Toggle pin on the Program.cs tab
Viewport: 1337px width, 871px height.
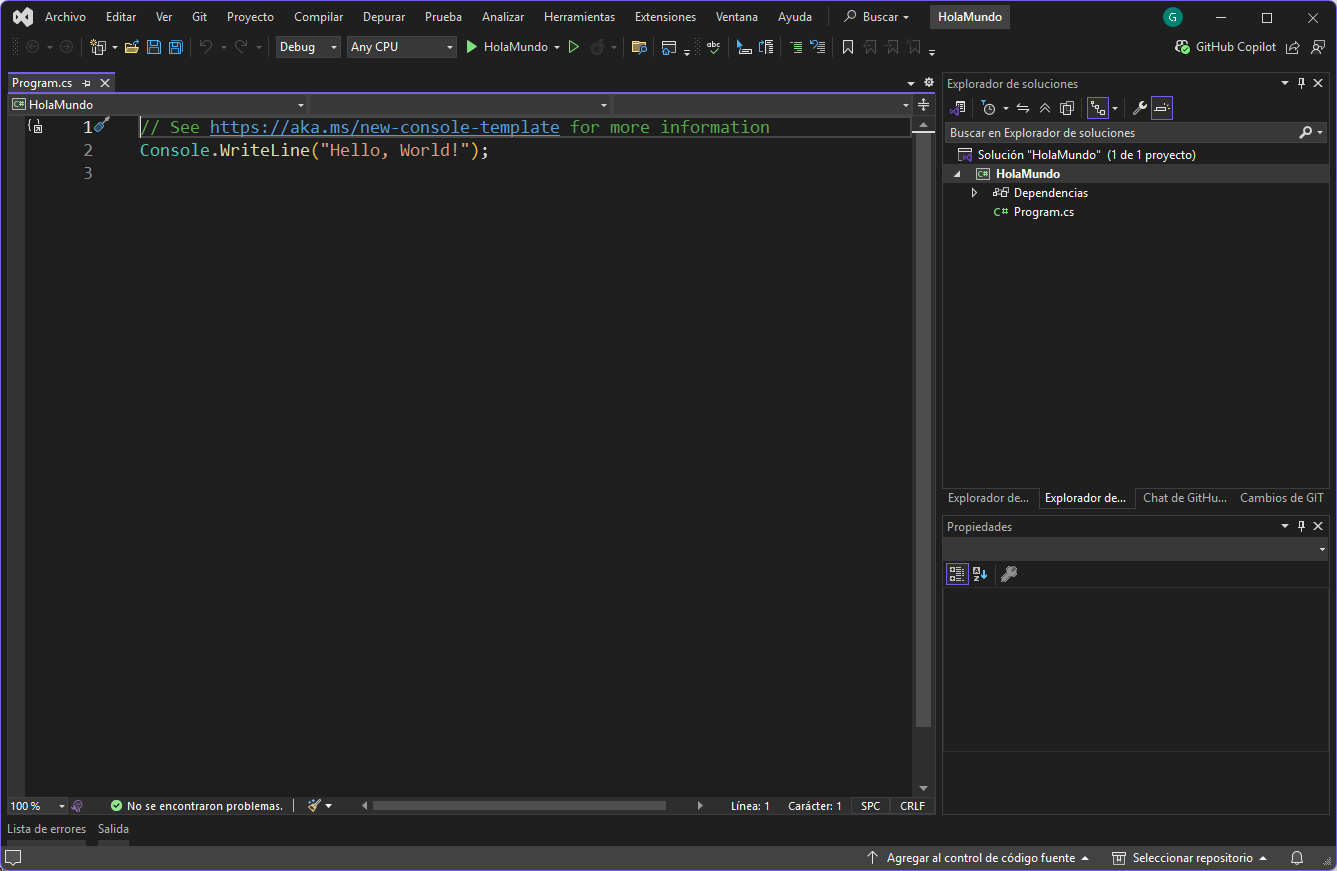pyautogui.click(x=87, y=84)
